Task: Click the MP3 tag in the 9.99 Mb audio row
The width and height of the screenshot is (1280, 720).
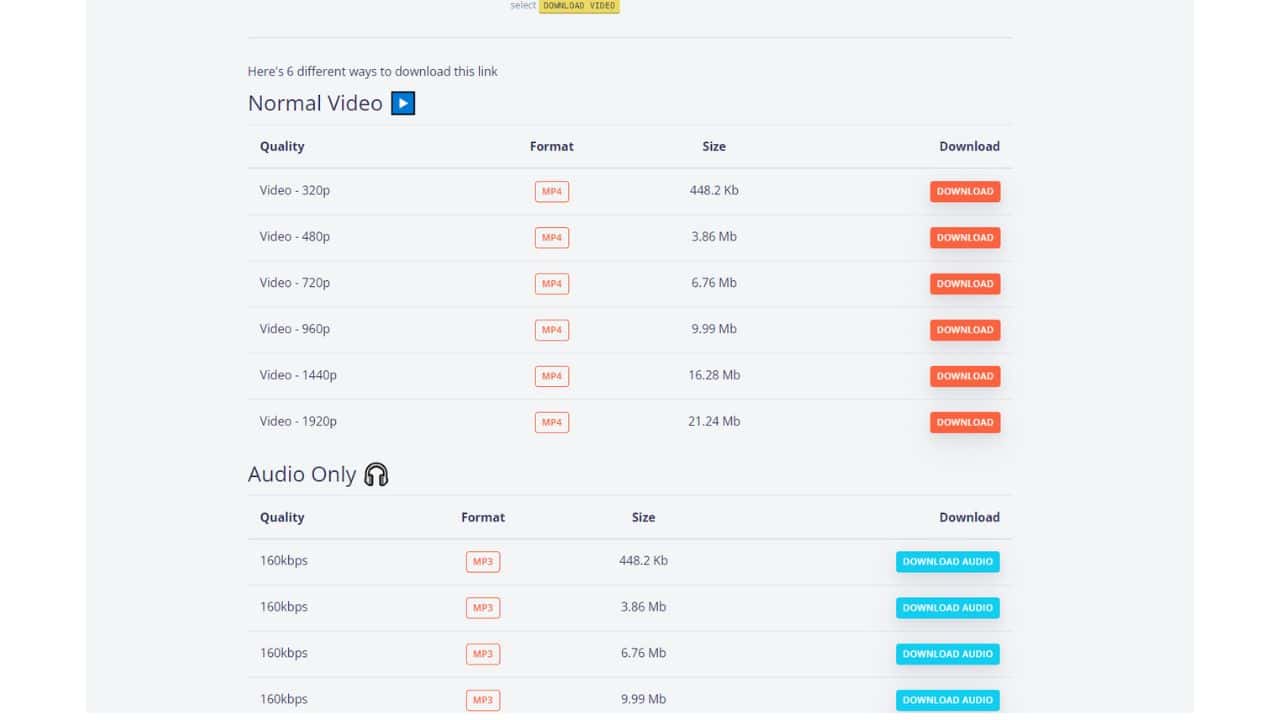Action: [x=483, y=699]
